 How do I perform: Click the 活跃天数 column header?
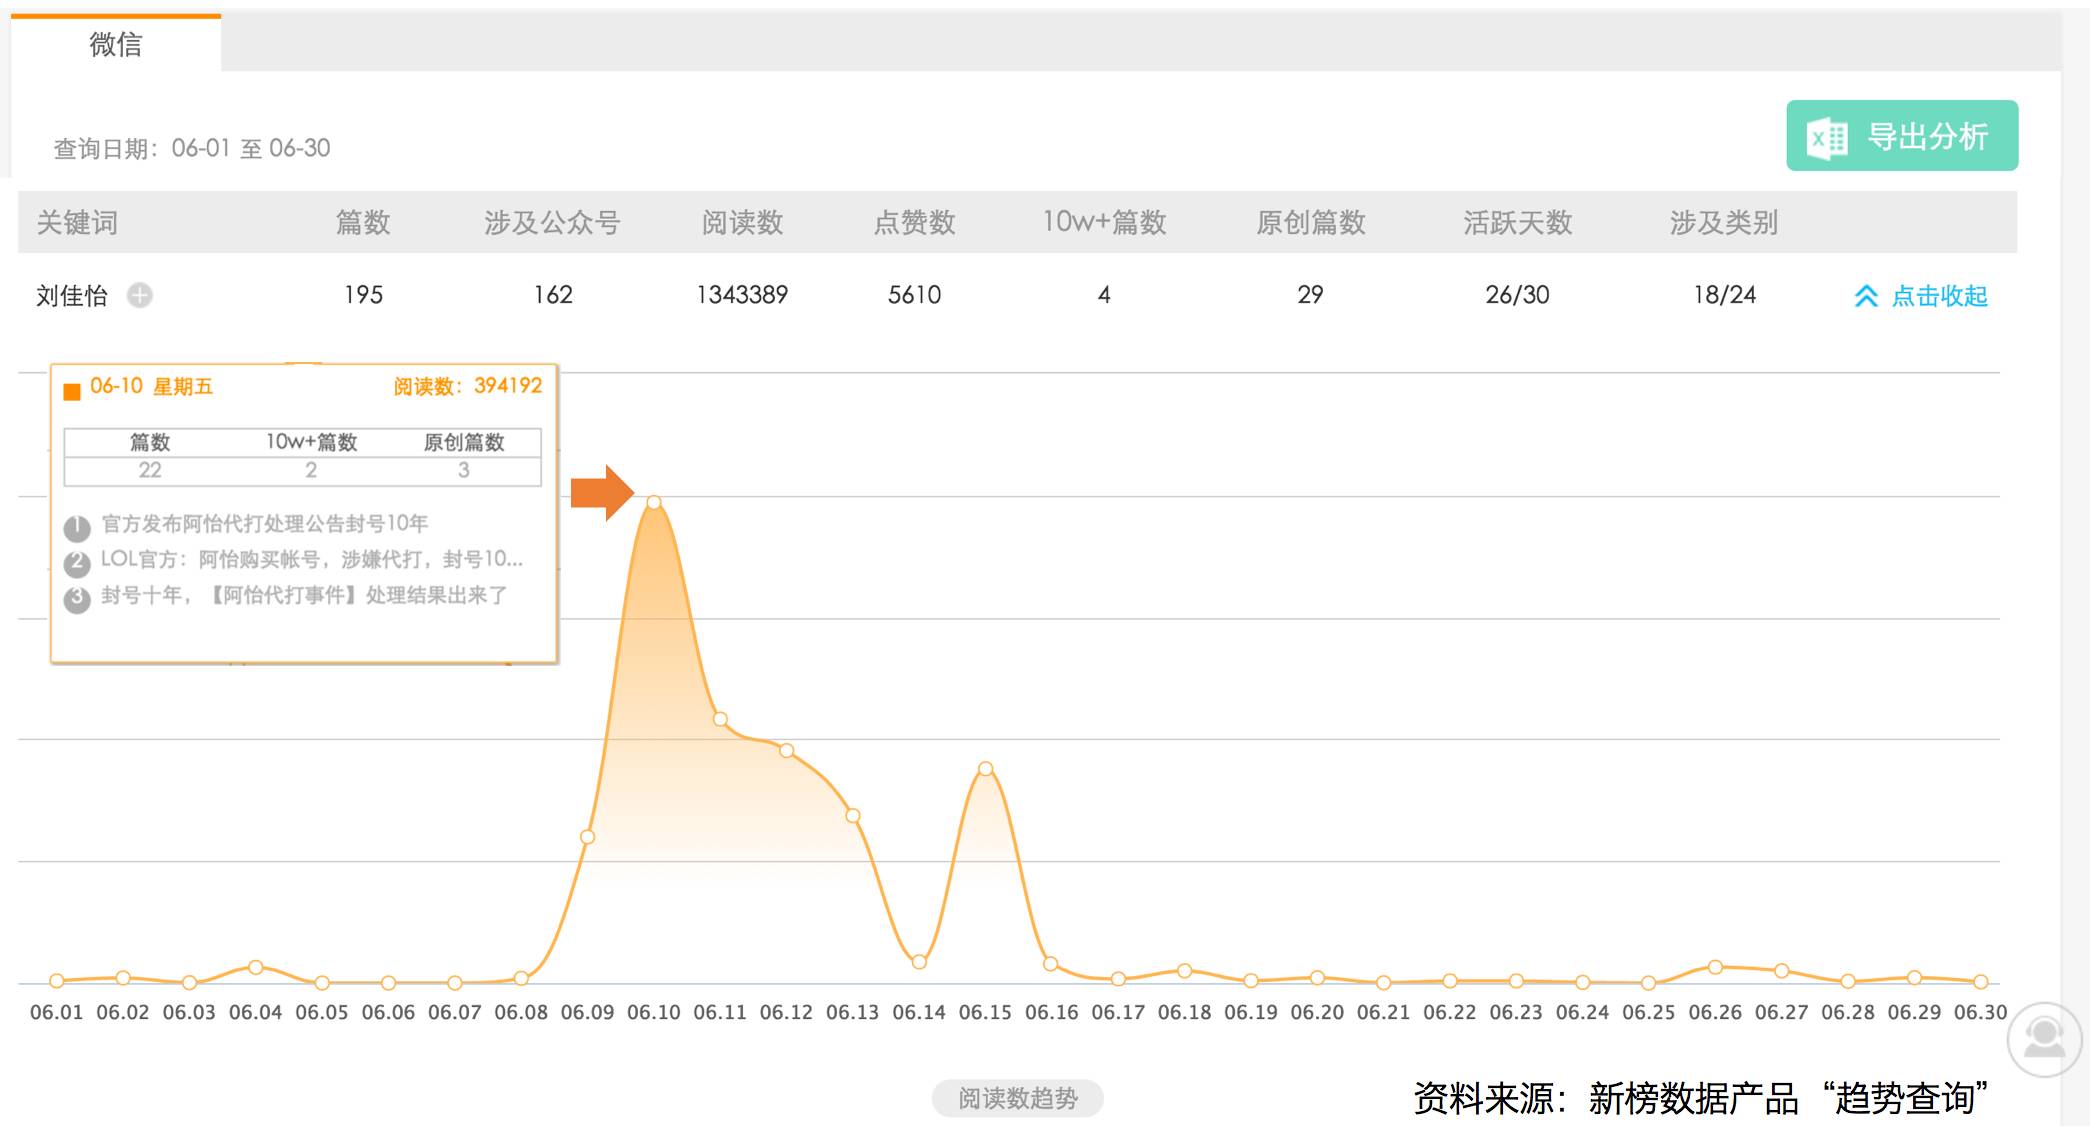coord(1517,222)
